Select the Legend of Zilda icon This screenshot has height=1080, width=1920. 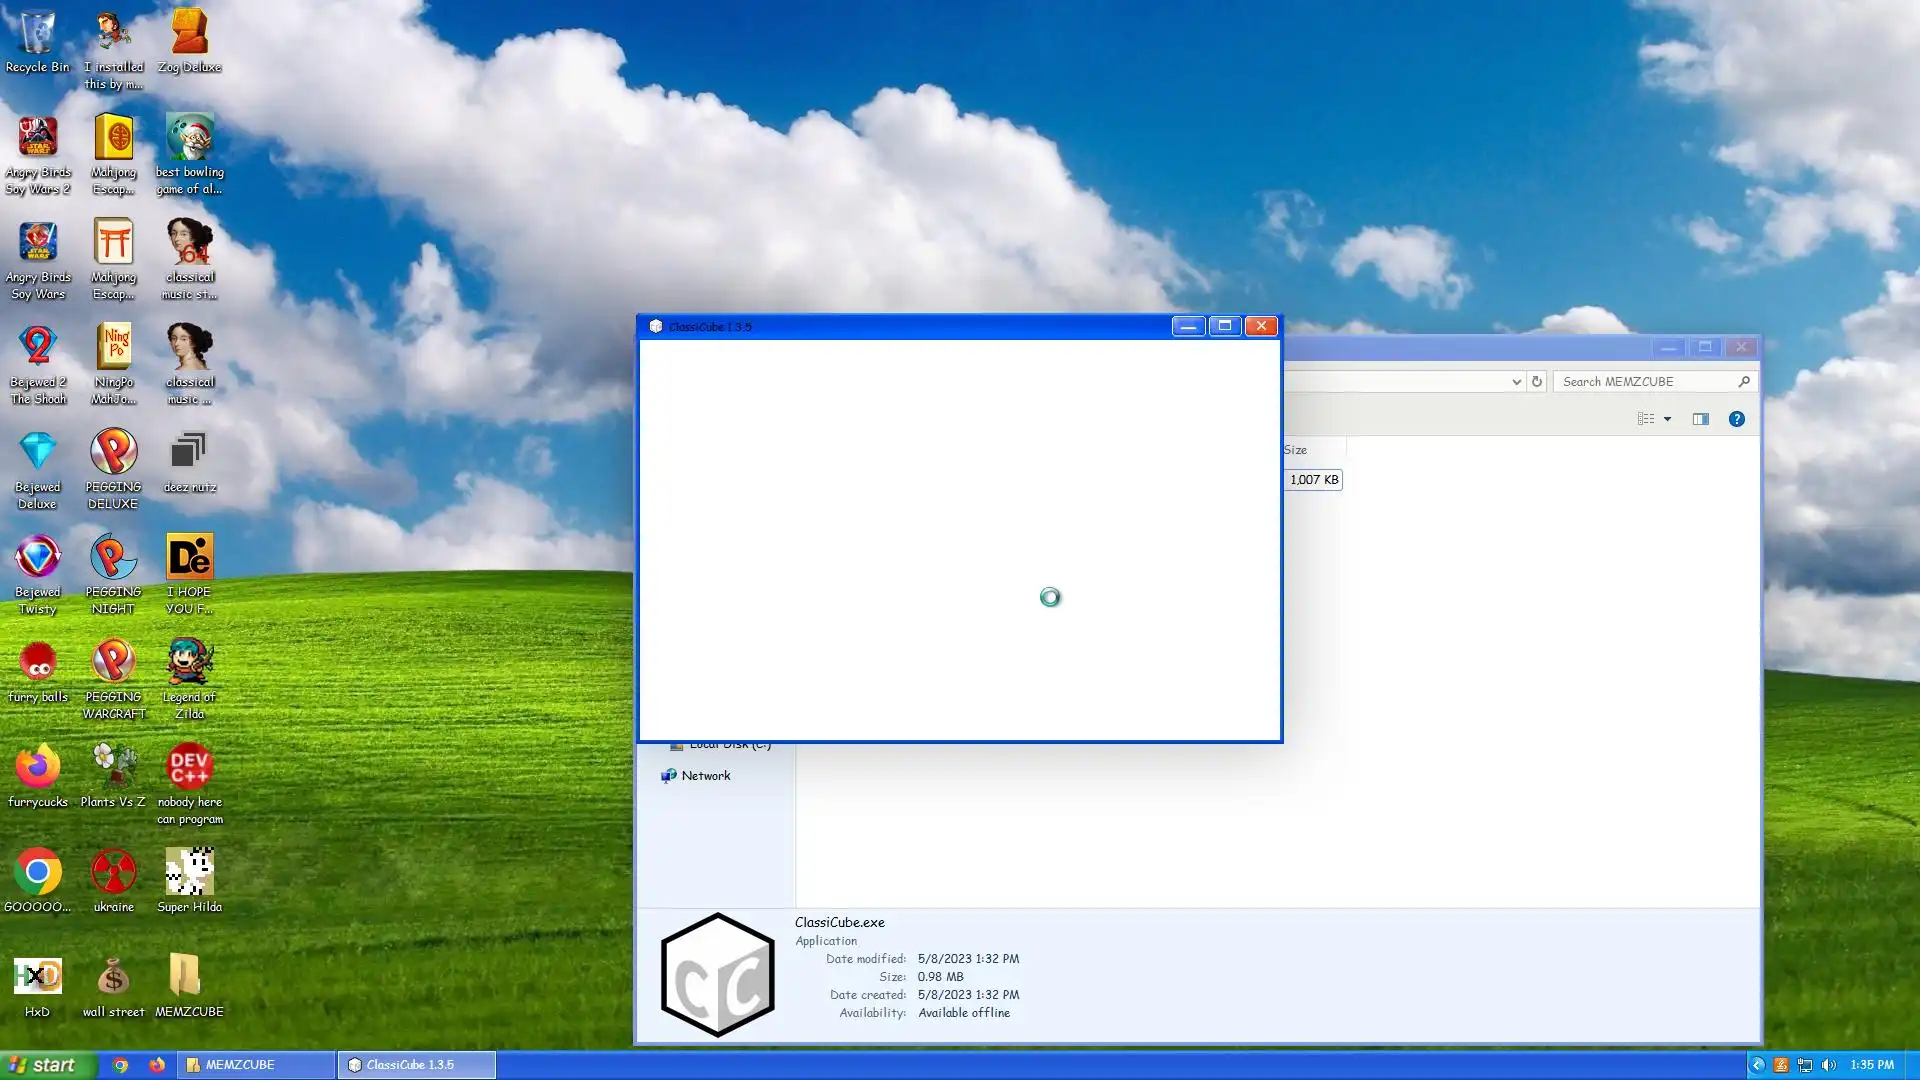[189, 663]
